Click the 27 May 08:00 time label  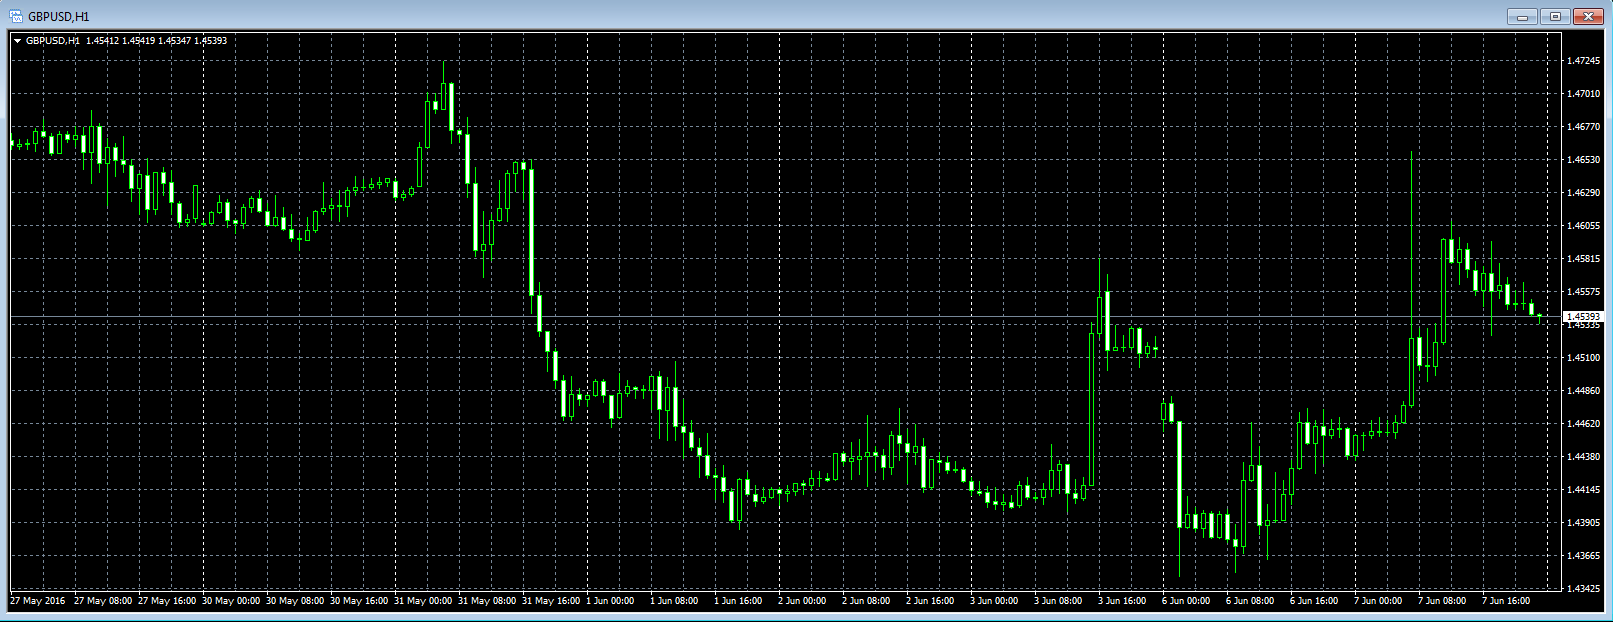pos(103,601)
